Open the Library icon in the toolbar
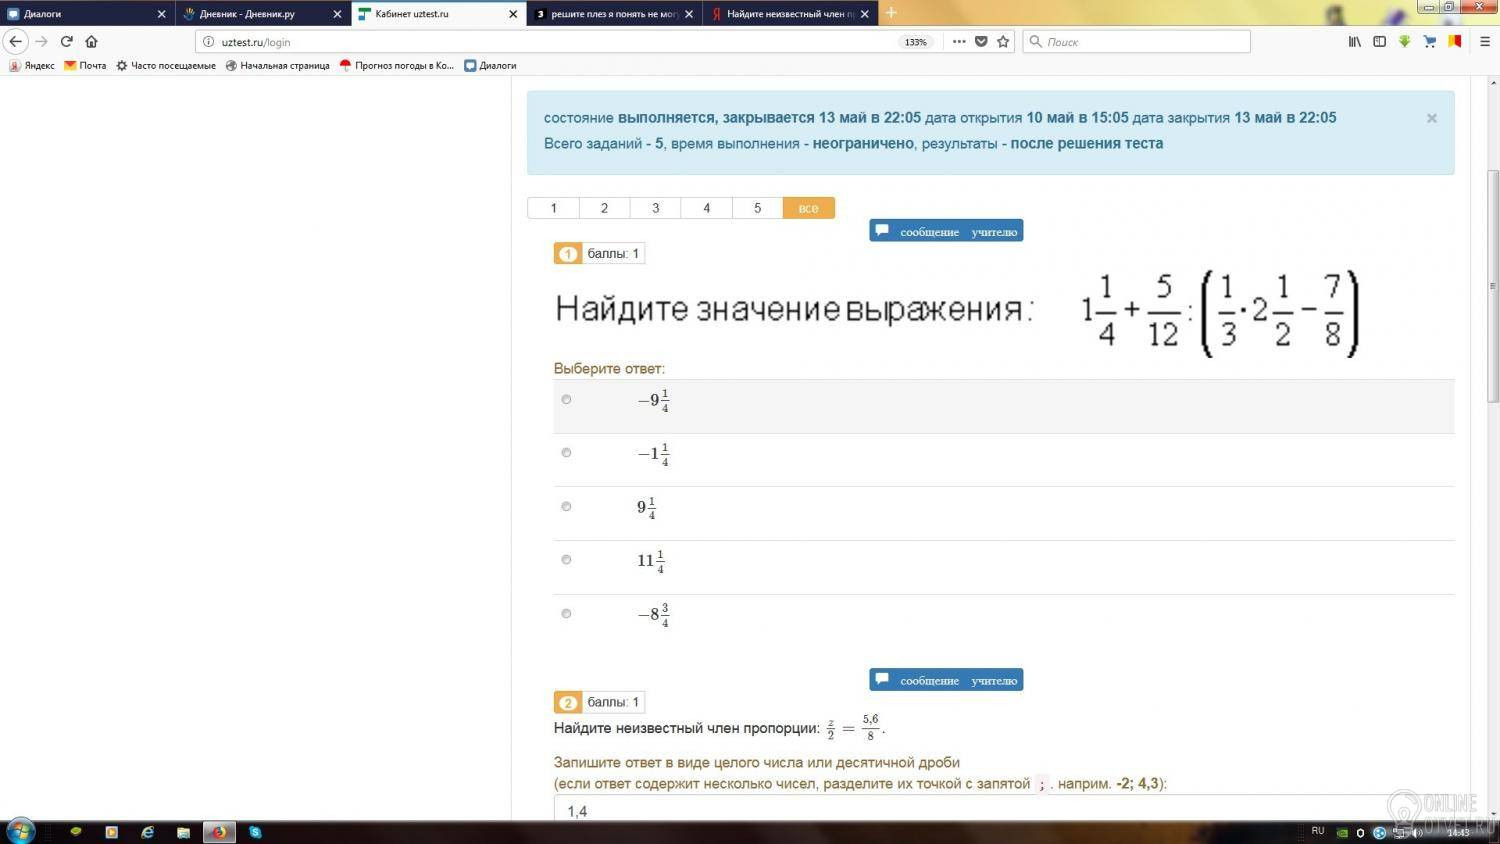Screen dimensions: 1500x844 pyautogui.click(x=1355, y=41)
